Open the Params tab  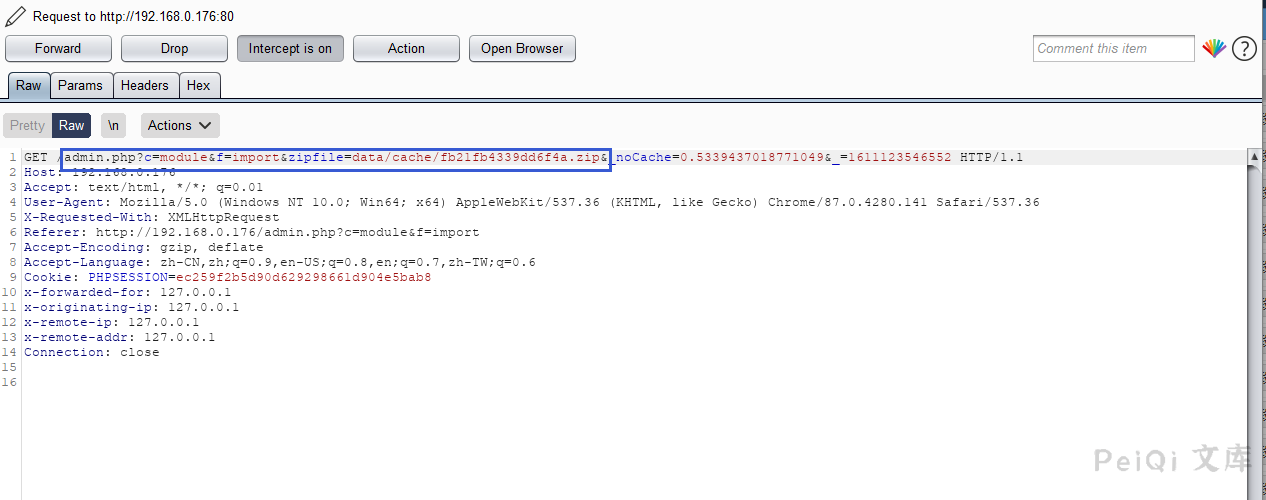(x=80, y=85)
